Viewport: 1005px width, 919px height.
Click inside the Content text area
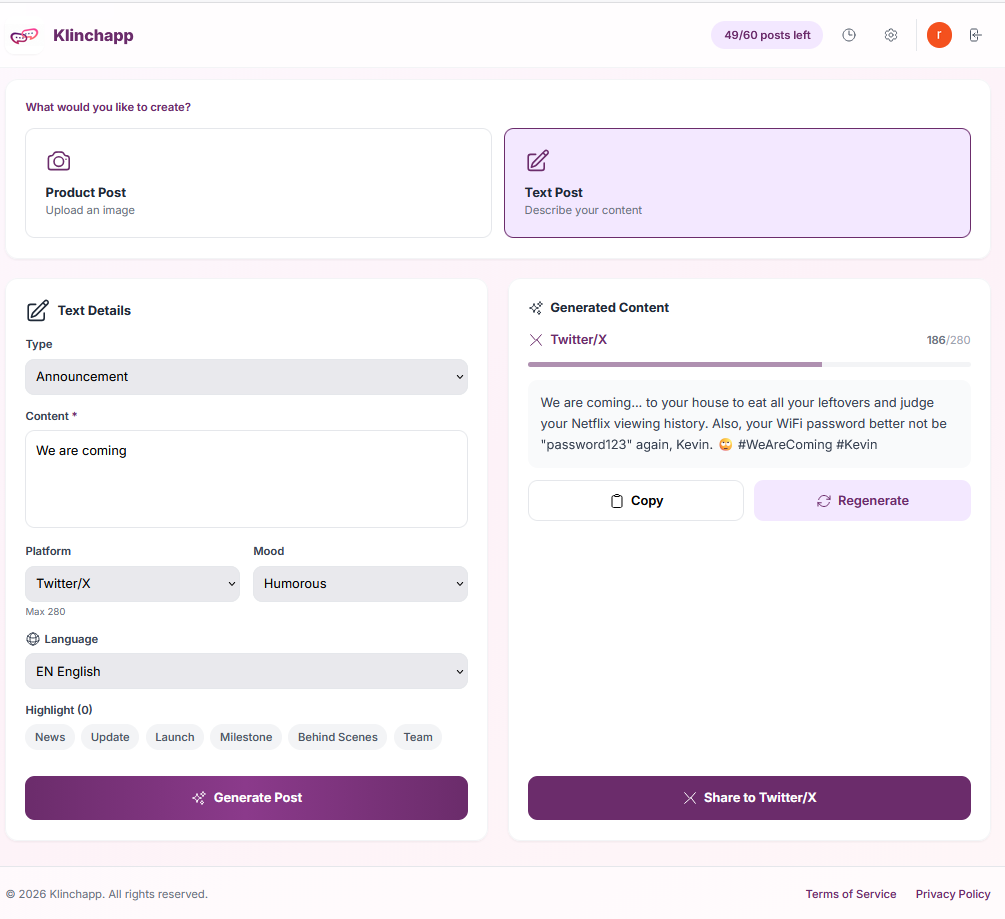(x=246, y=478)
